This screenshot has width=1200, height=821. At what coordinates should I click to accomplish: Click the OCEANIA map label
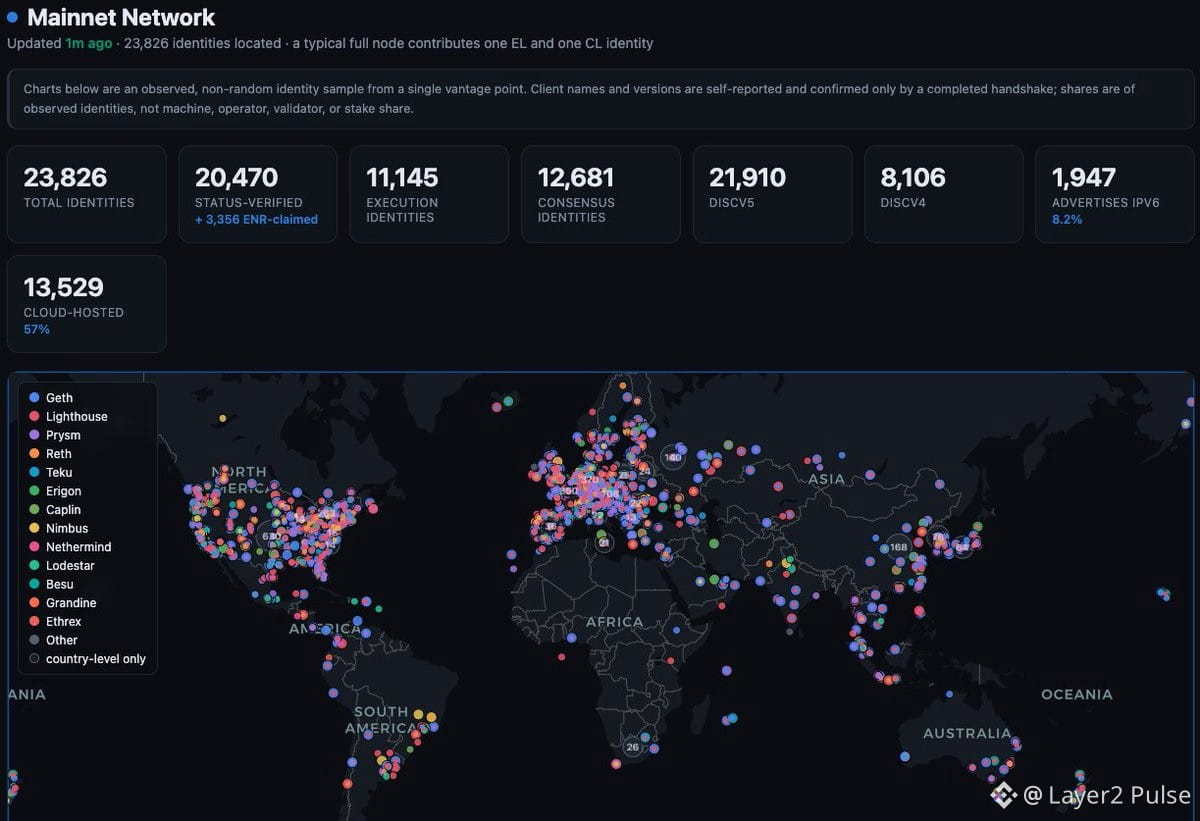1077,694
